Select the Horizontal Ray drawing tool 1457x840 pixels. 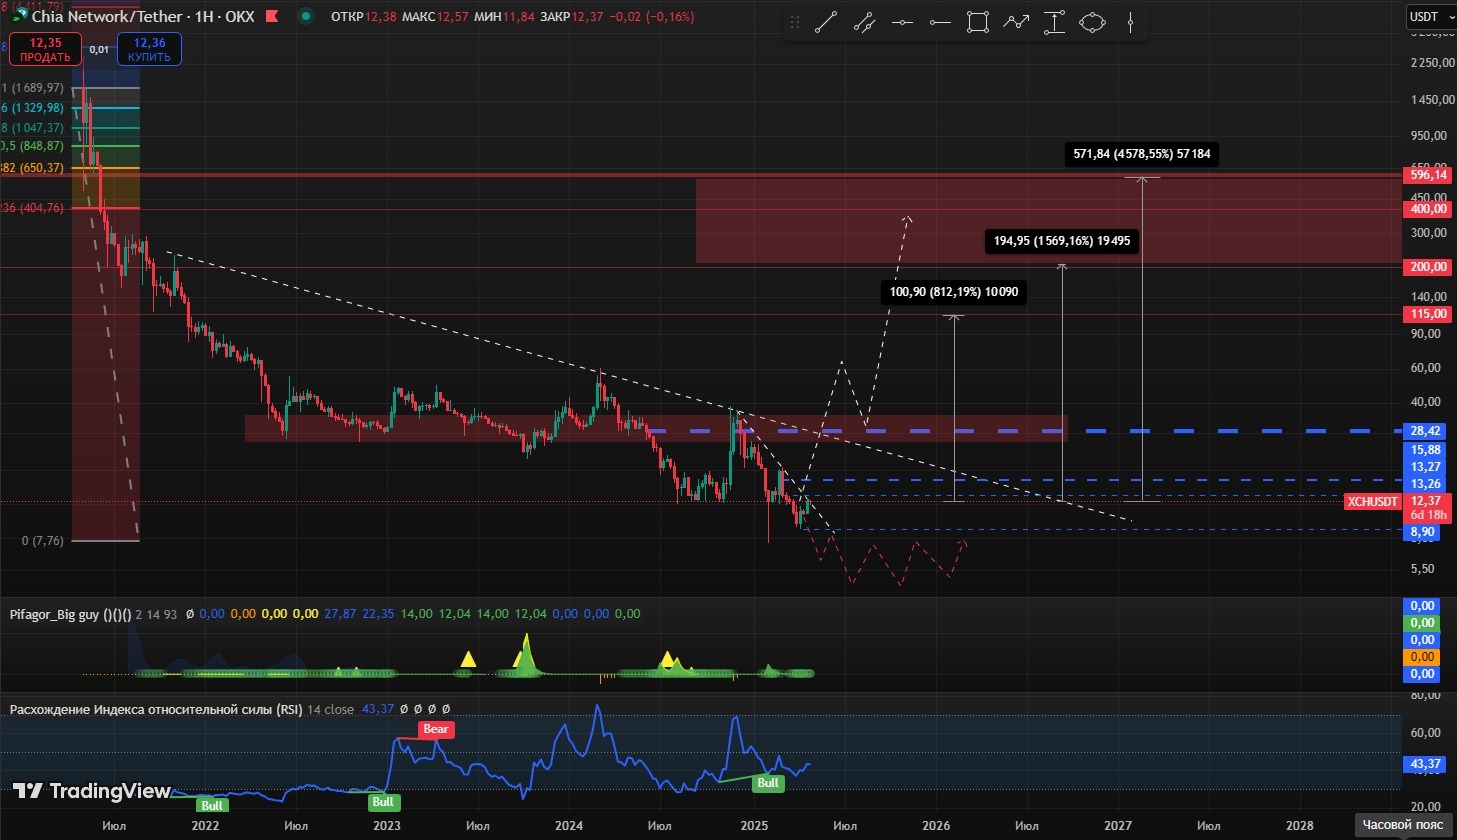(x=940, y=22)
